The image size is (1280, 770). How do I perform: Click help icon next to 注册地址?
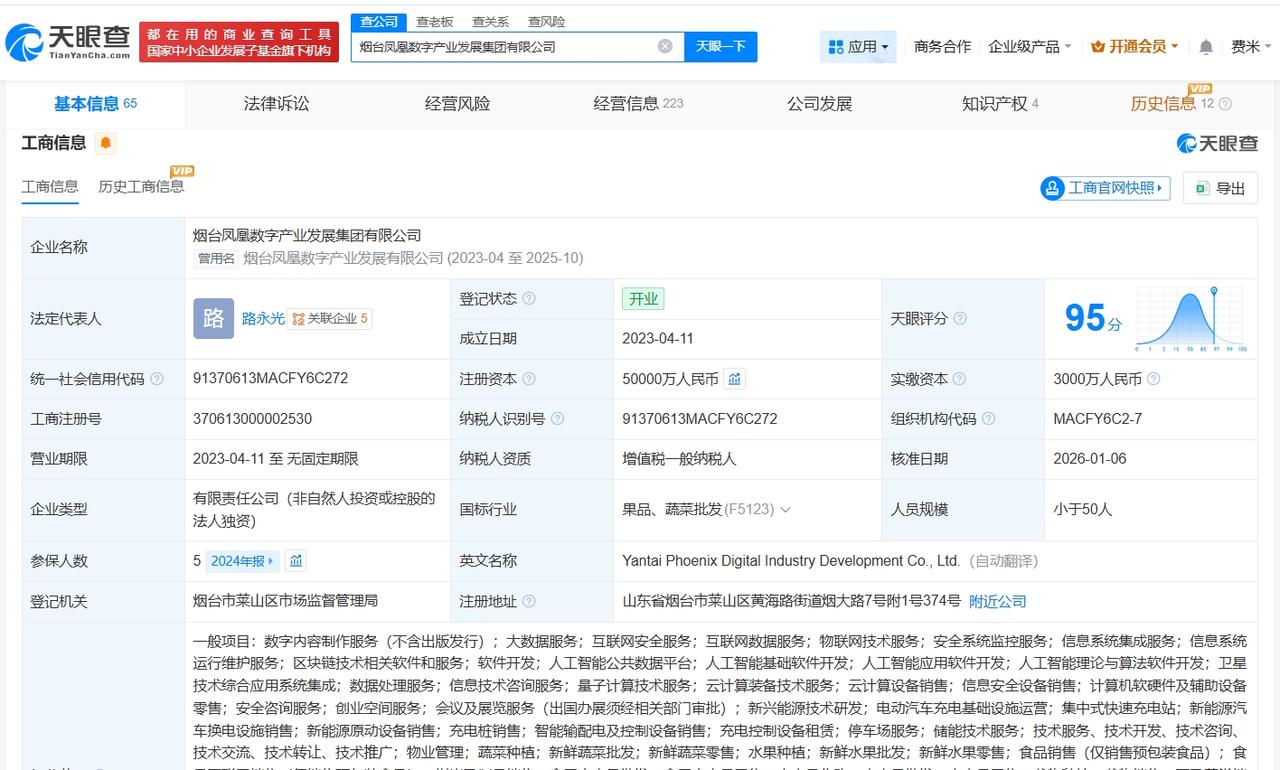coord(529,601)
